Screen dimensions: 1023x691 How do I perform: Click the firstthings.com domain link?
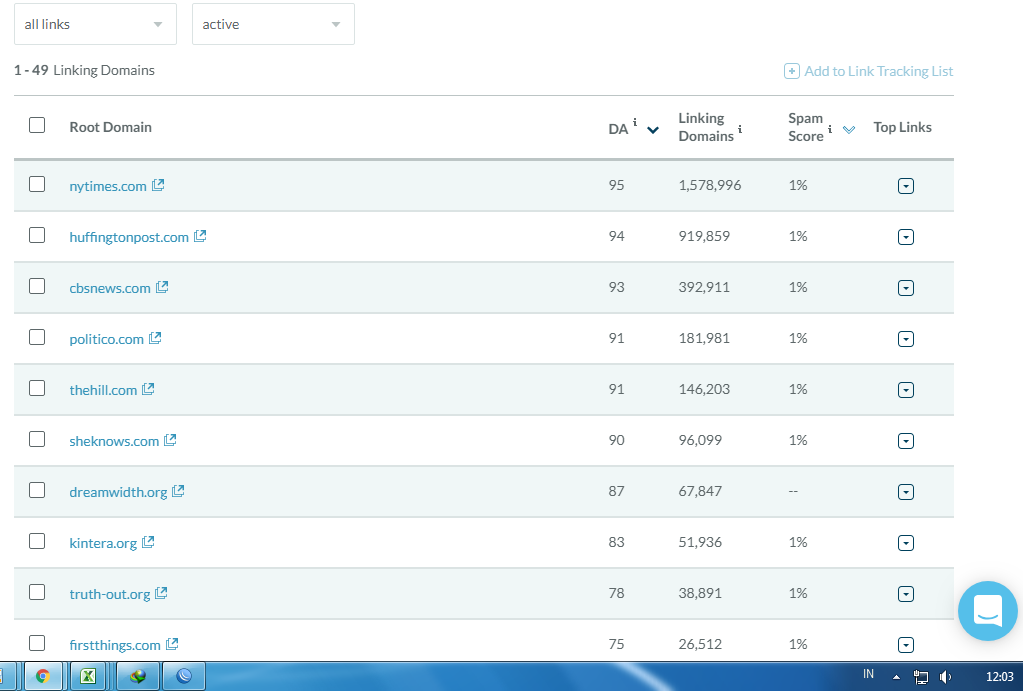(x=115, y=645)
